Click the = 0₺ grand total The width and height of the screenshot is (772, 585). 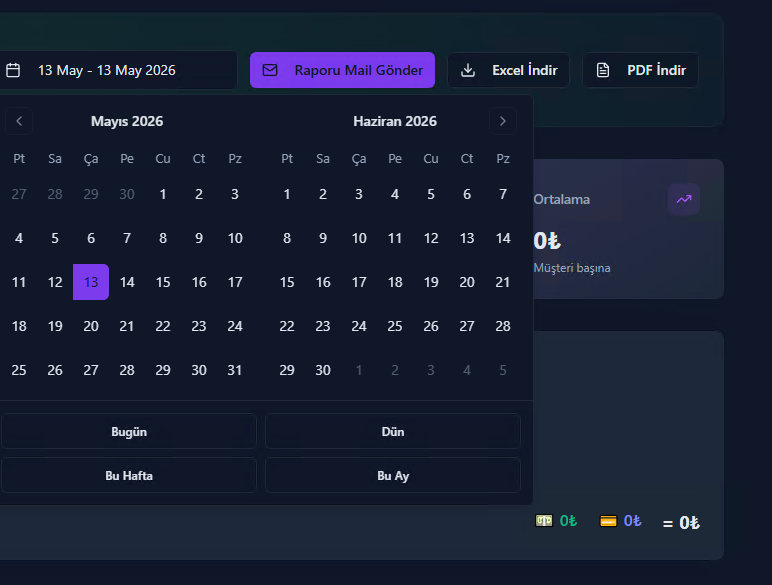pos(681,522)
